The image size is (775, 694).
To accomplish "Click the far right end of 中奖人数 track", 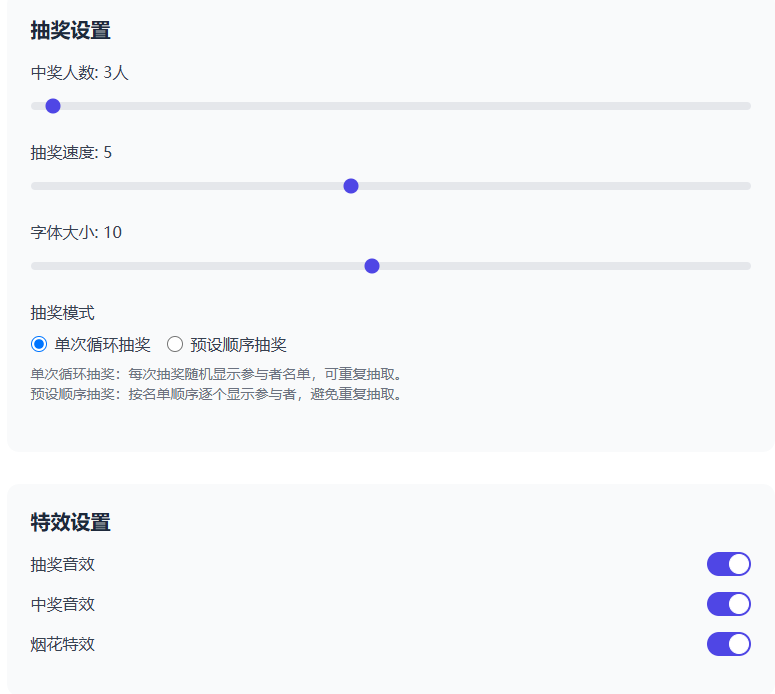I will click(x=746, y=106).
